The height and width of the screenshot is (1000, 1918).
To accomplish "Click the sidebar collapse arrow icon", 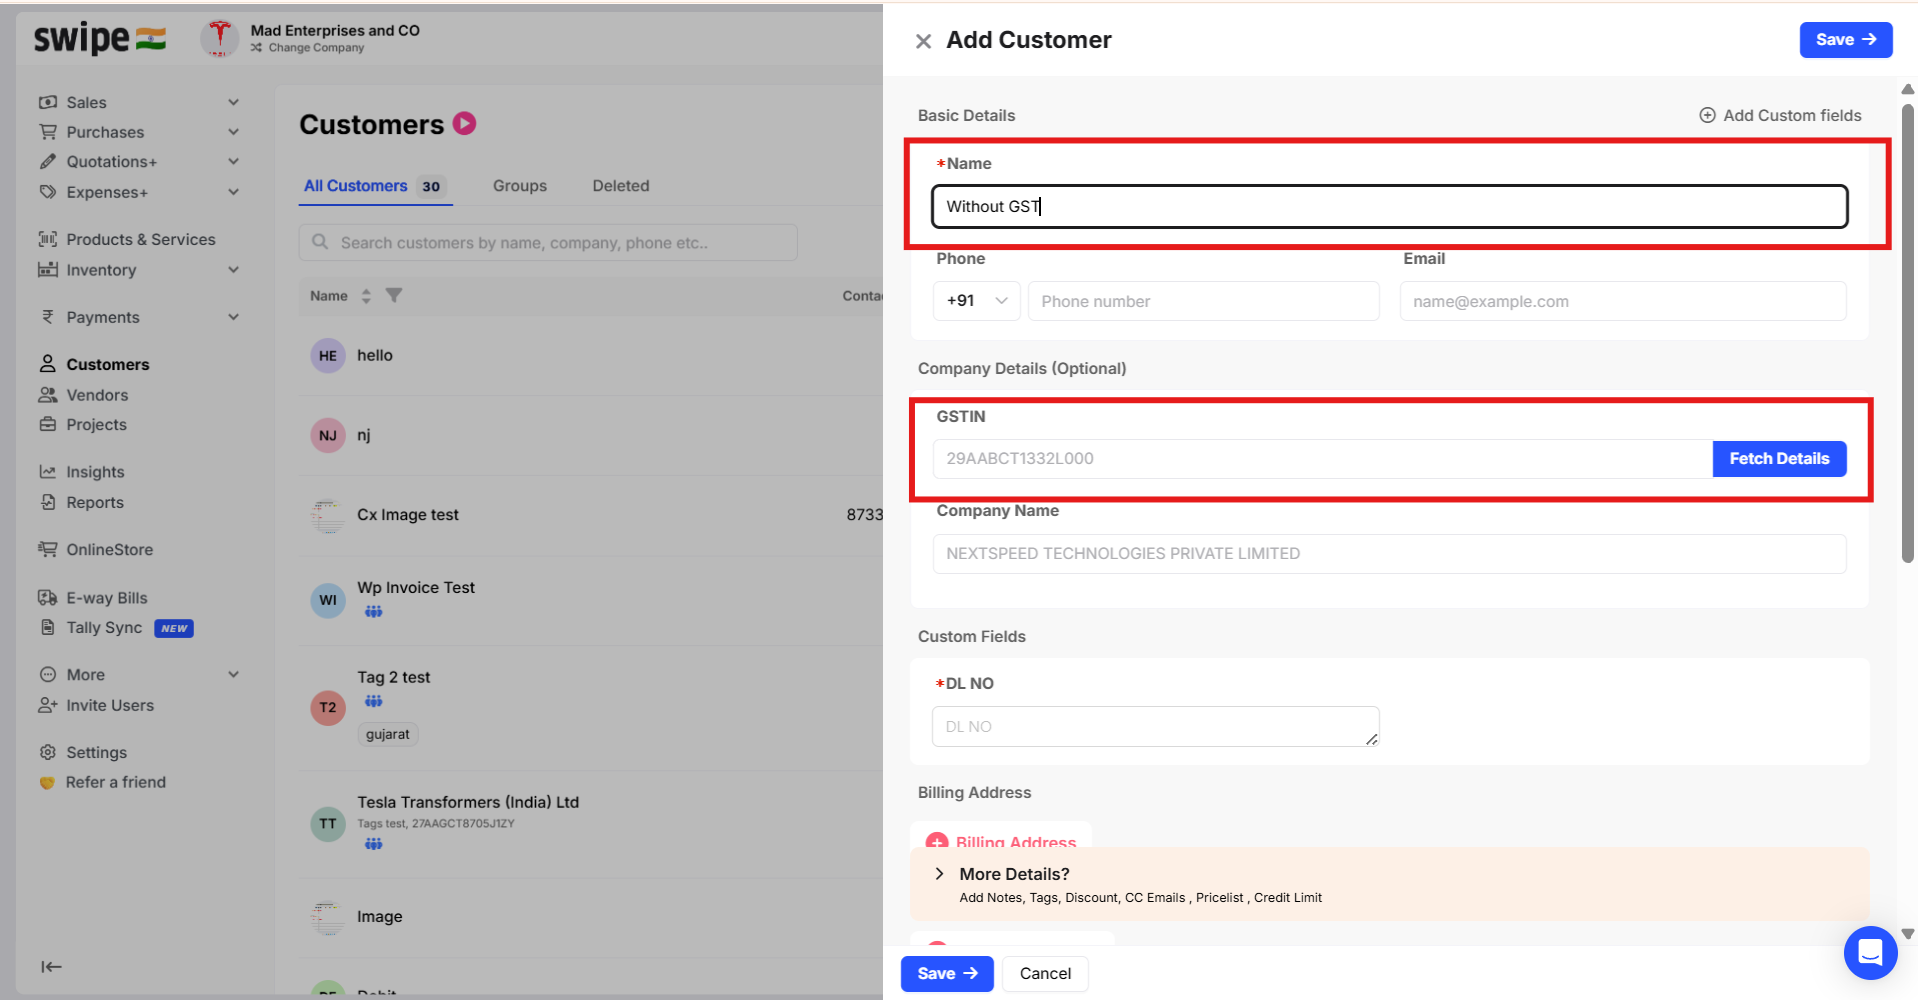I will click(51, 966).
